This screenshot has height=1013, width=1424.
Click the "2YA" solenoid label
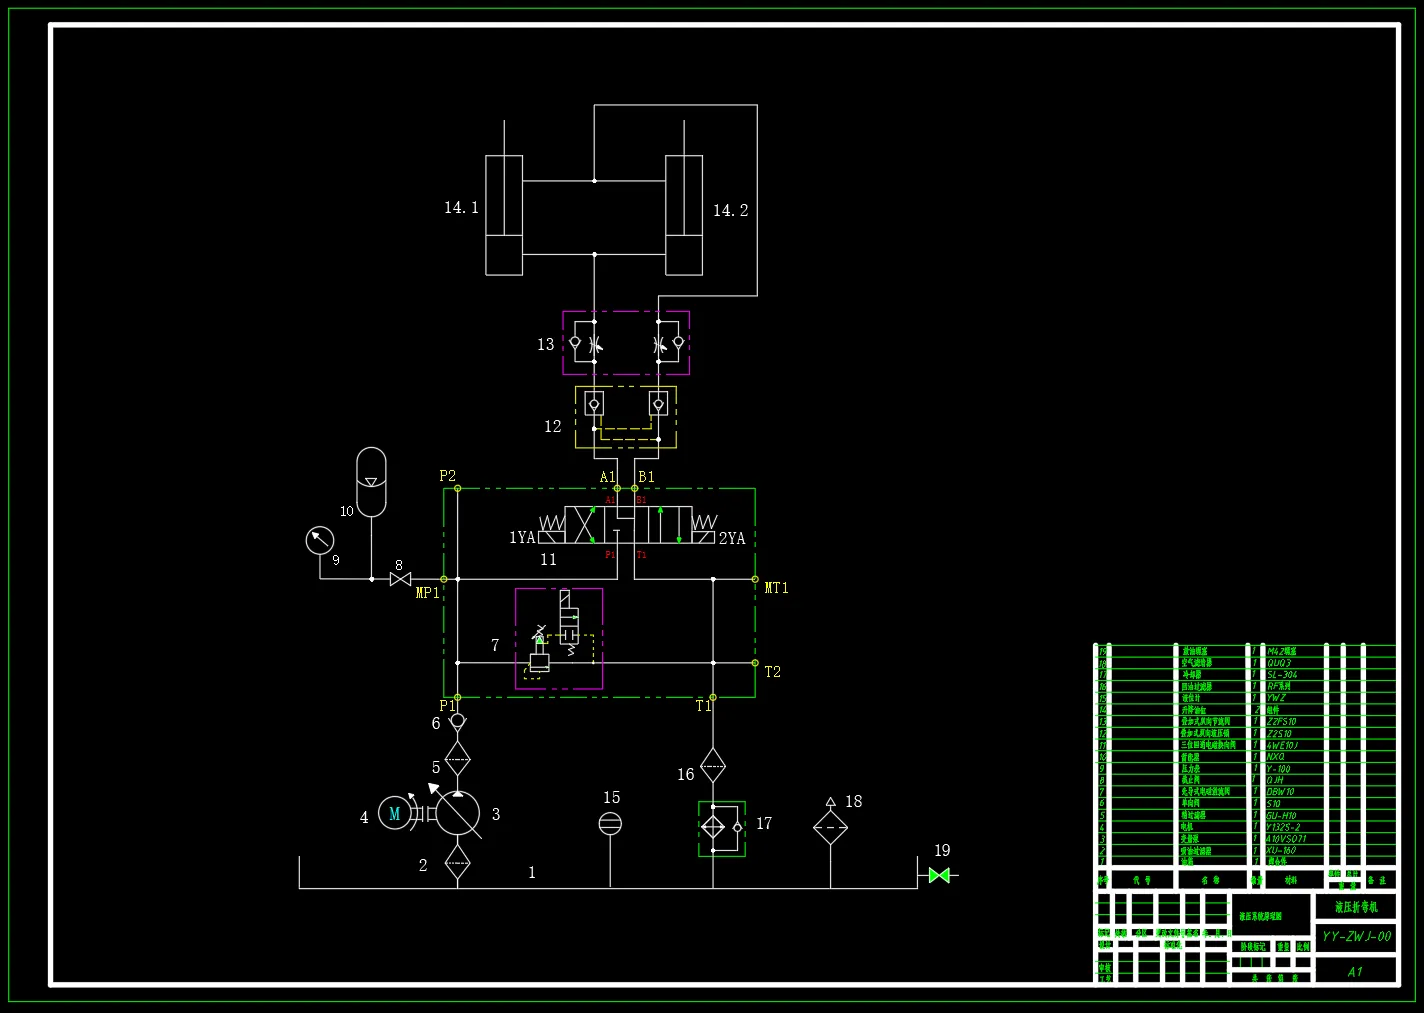(732, 538)
